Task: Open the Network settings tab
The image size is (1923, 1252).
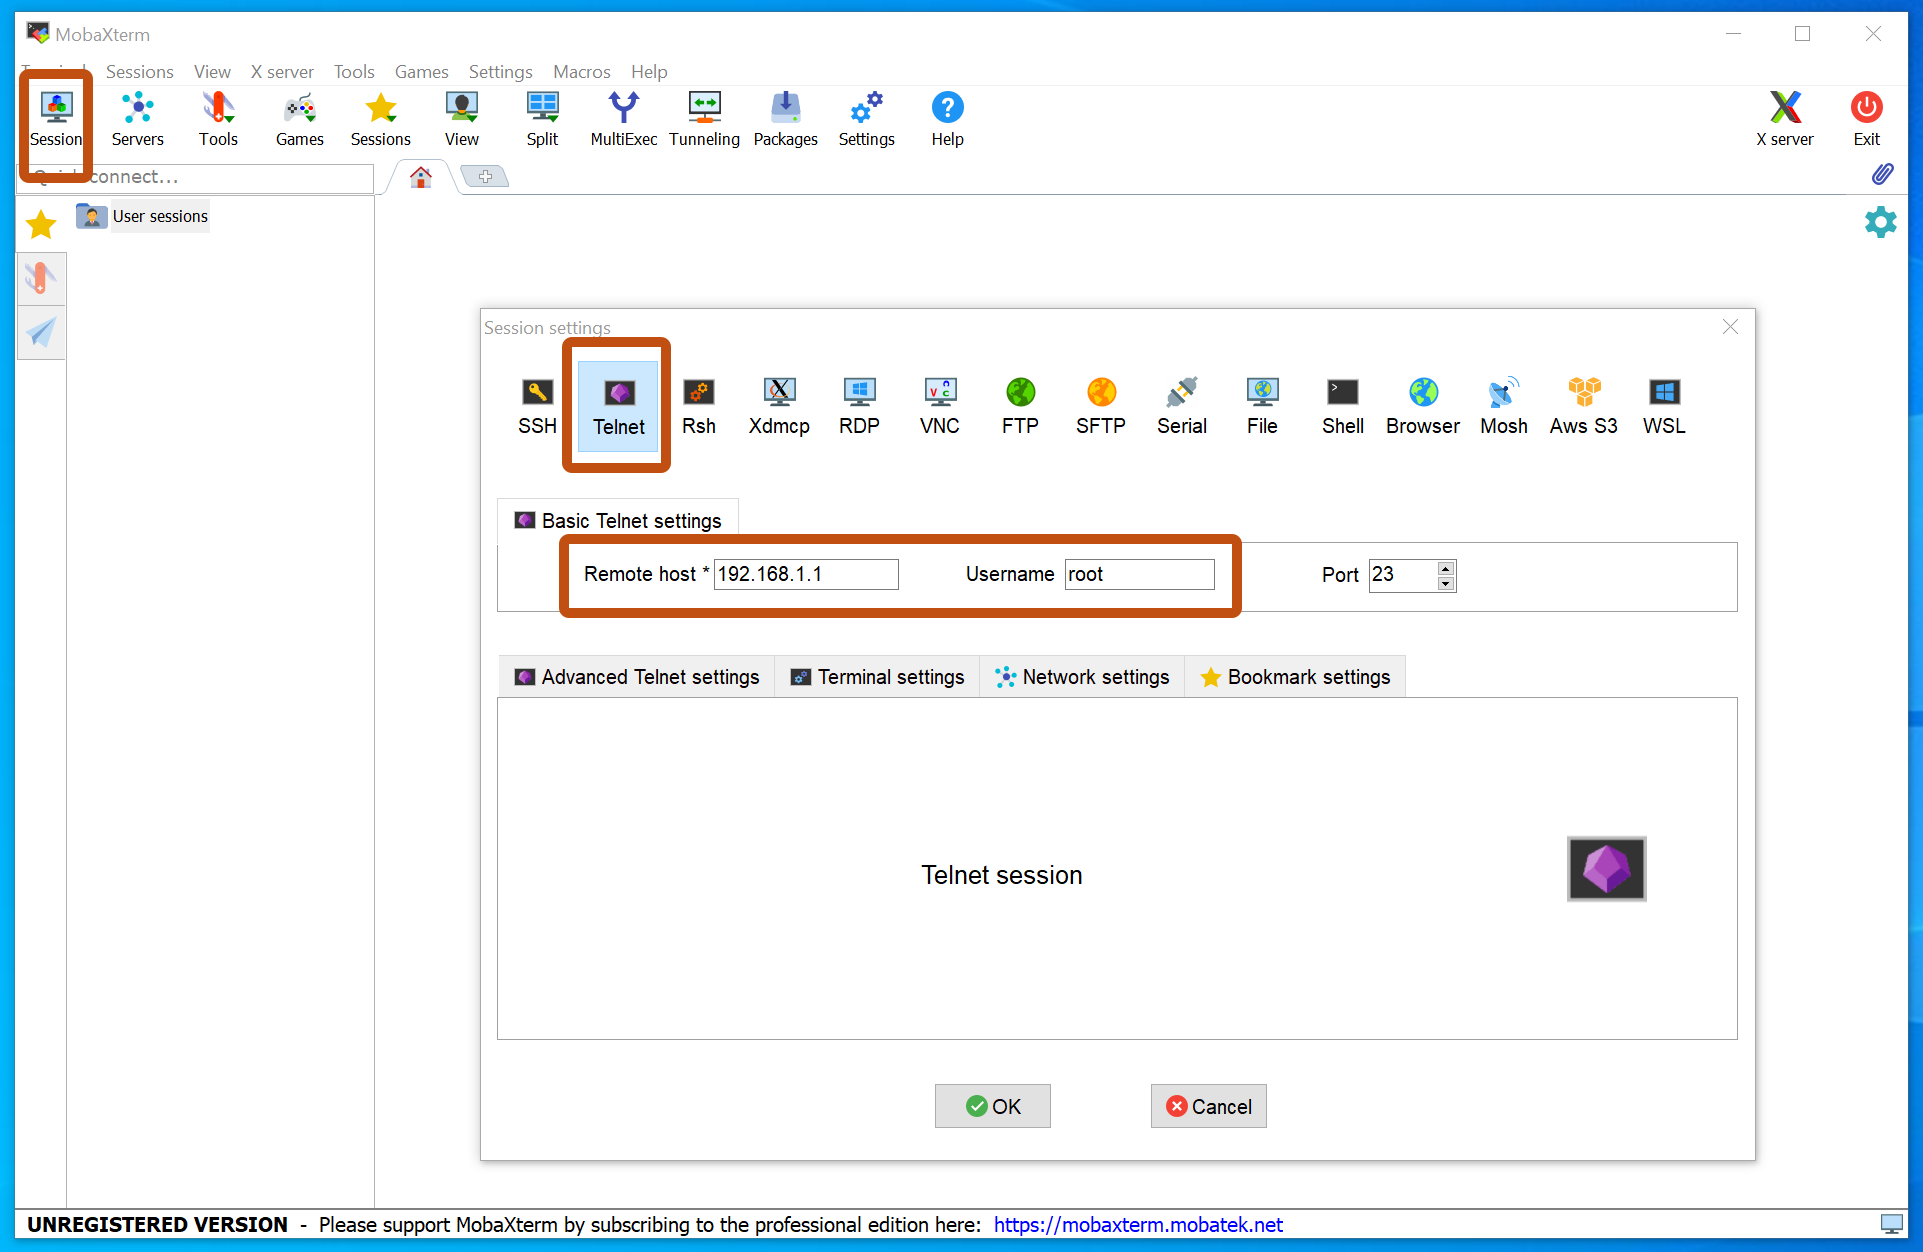Action: click(1082, 677)
